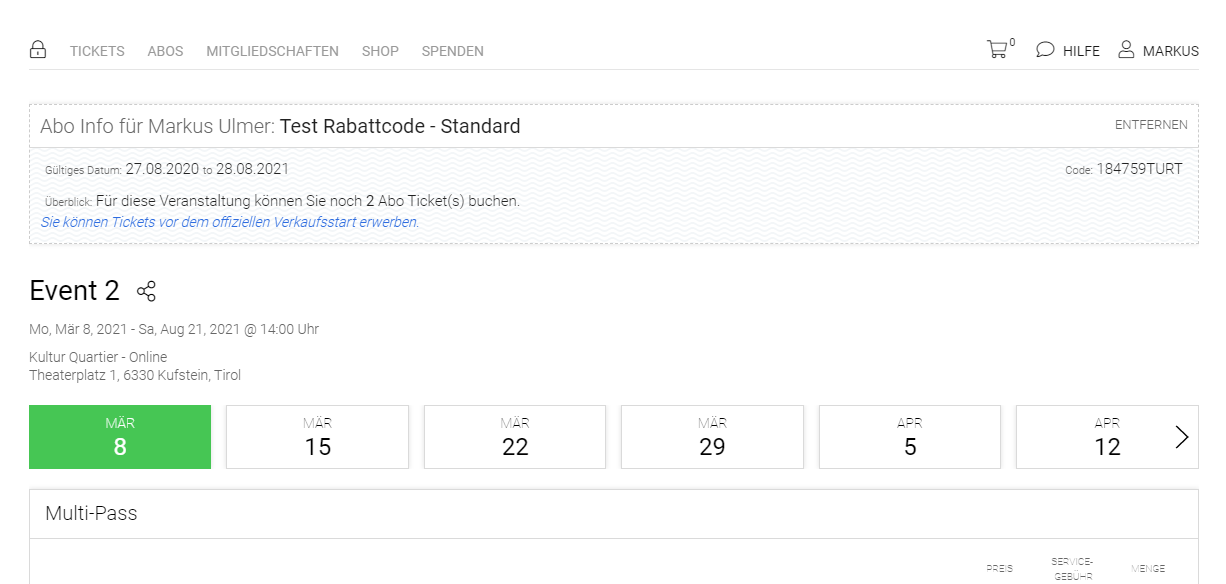Image resolution: width=1226 pixels, height=584 pixels.
Task: Open the Spenden page
Action: [452, 51]
